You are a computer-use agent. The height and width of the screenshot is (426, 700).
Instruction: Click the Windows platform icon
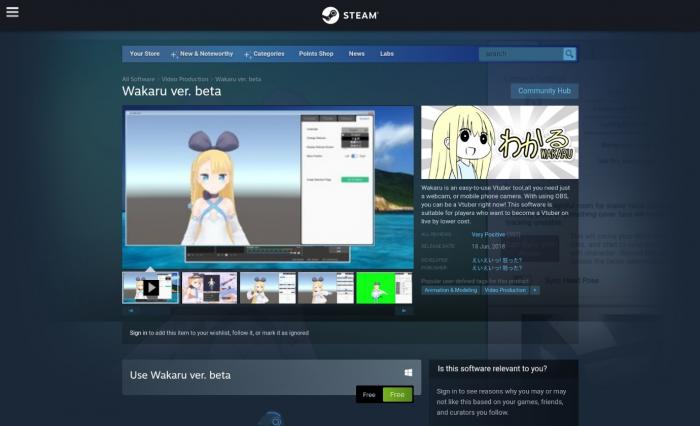(x=408, y=372)
